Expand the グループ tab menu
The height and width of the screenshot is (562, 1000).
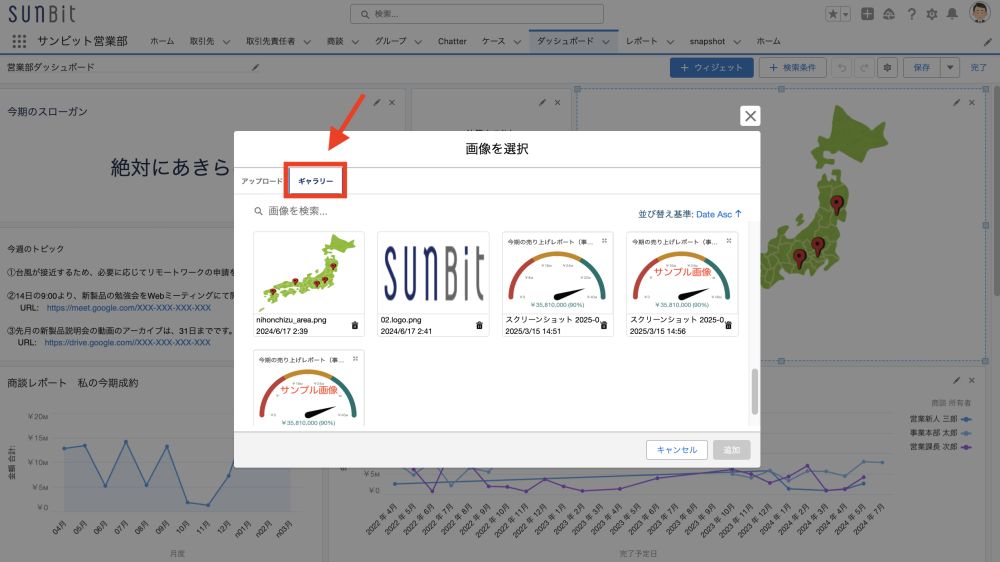point(418,42)
